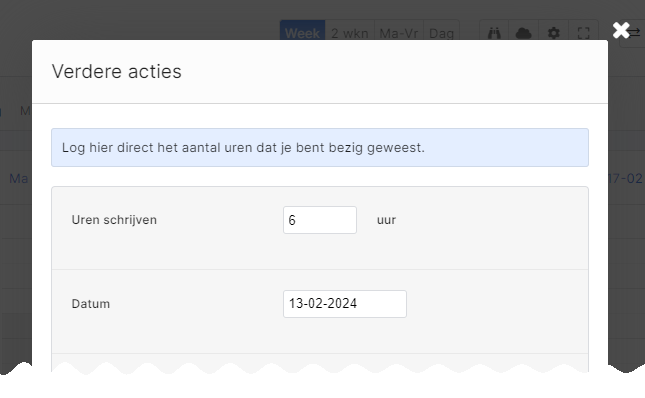Focus the Uren schrijven hours field
645x398 pixels.
pyautogui.click(x=320, y=220)
